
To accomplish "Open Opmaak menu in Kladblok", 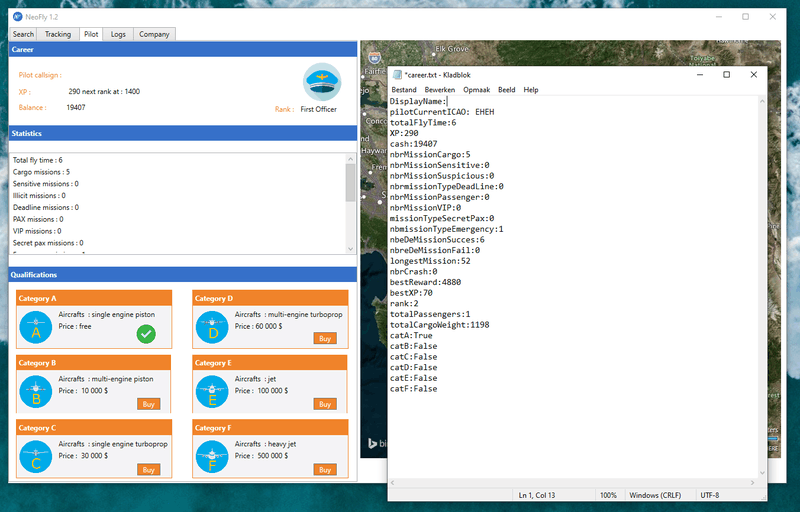I will tap(477, 90).
